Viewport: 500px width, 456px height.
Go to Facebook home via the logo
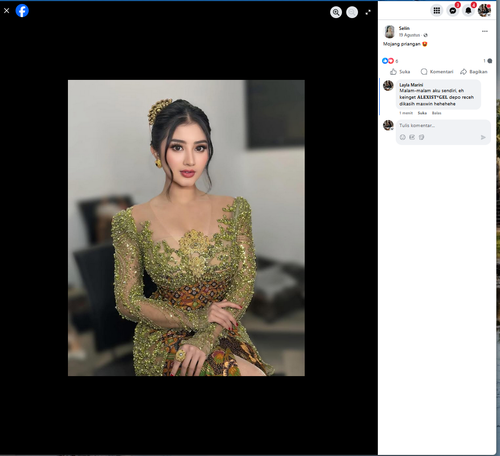click(22, 11)
